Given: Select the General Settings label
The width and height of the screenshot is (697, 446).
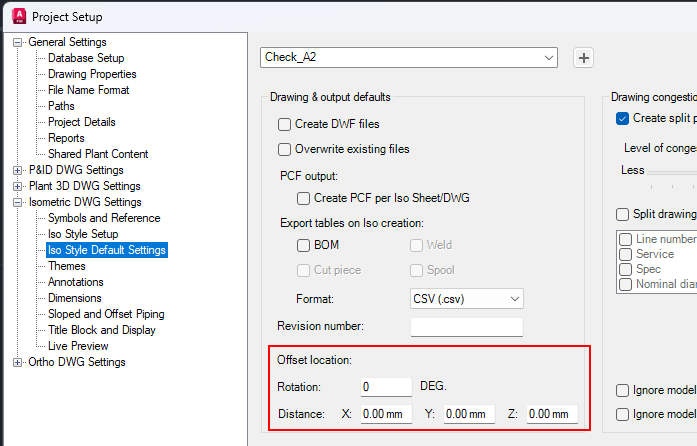Looking at the screenshot, I should pyautogui.click(x=68, y=42).
